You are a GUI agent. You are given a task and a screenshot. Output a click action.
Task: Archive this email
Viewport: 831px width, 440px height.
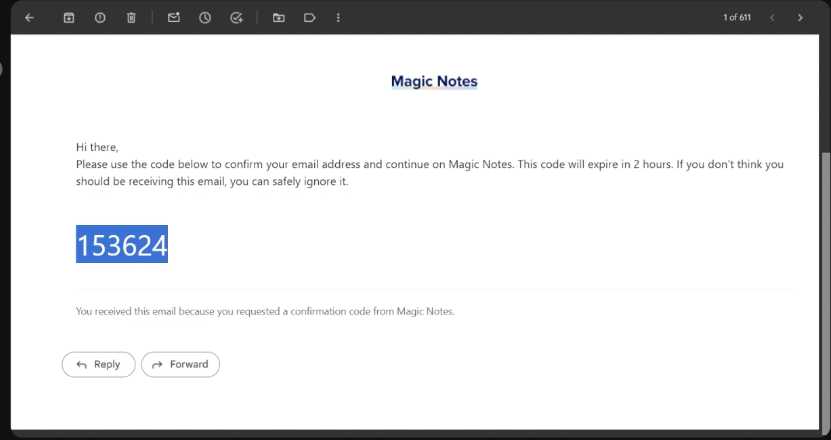click(69, 18)
